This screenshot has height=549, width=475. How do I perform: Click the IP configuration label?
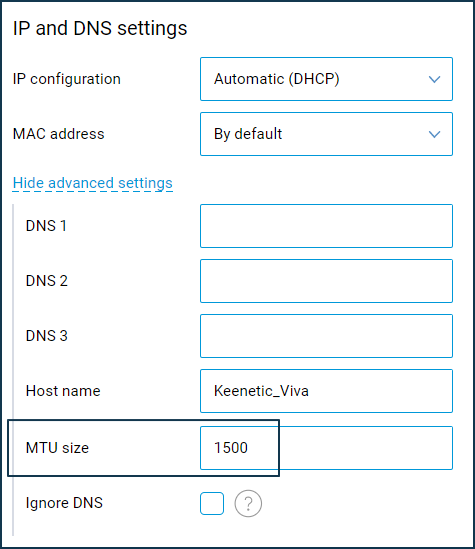[x=67, y=79]
